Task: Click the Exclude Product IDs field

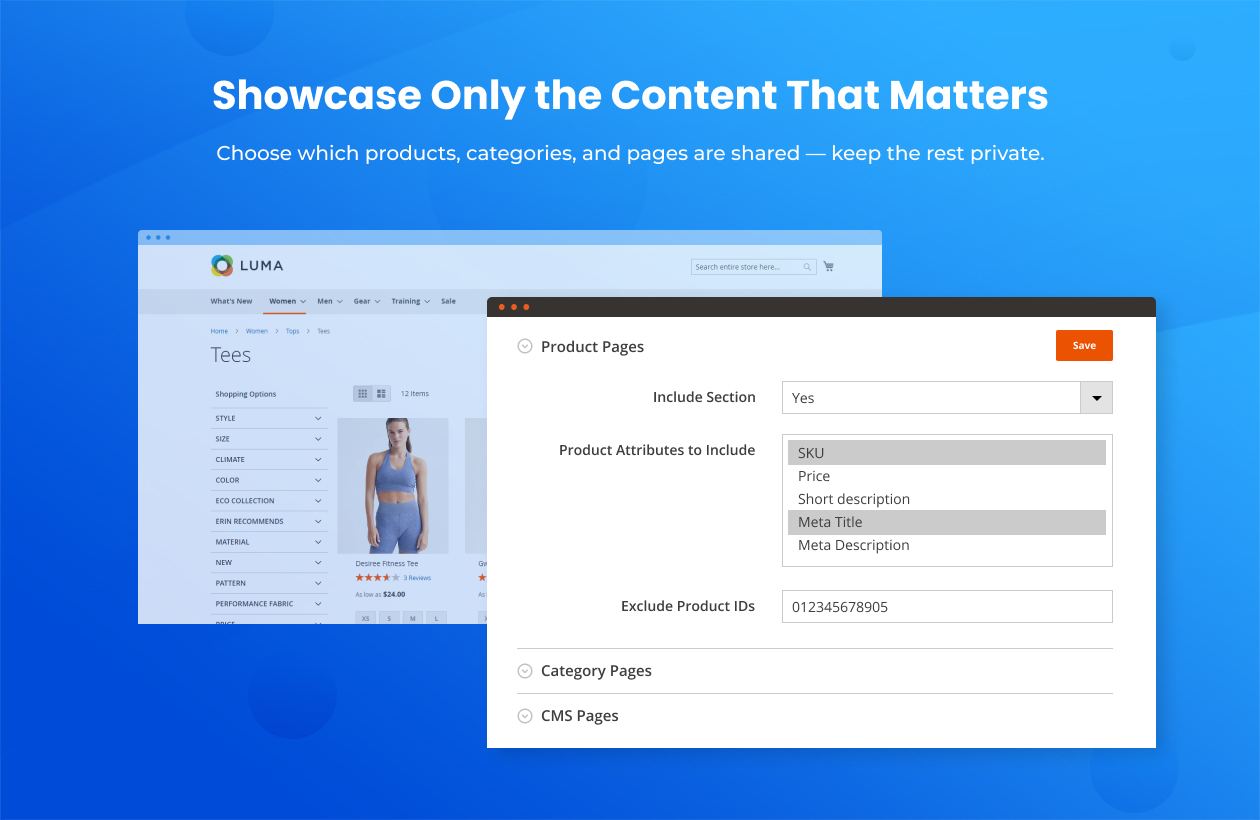Action: (946, 606)
